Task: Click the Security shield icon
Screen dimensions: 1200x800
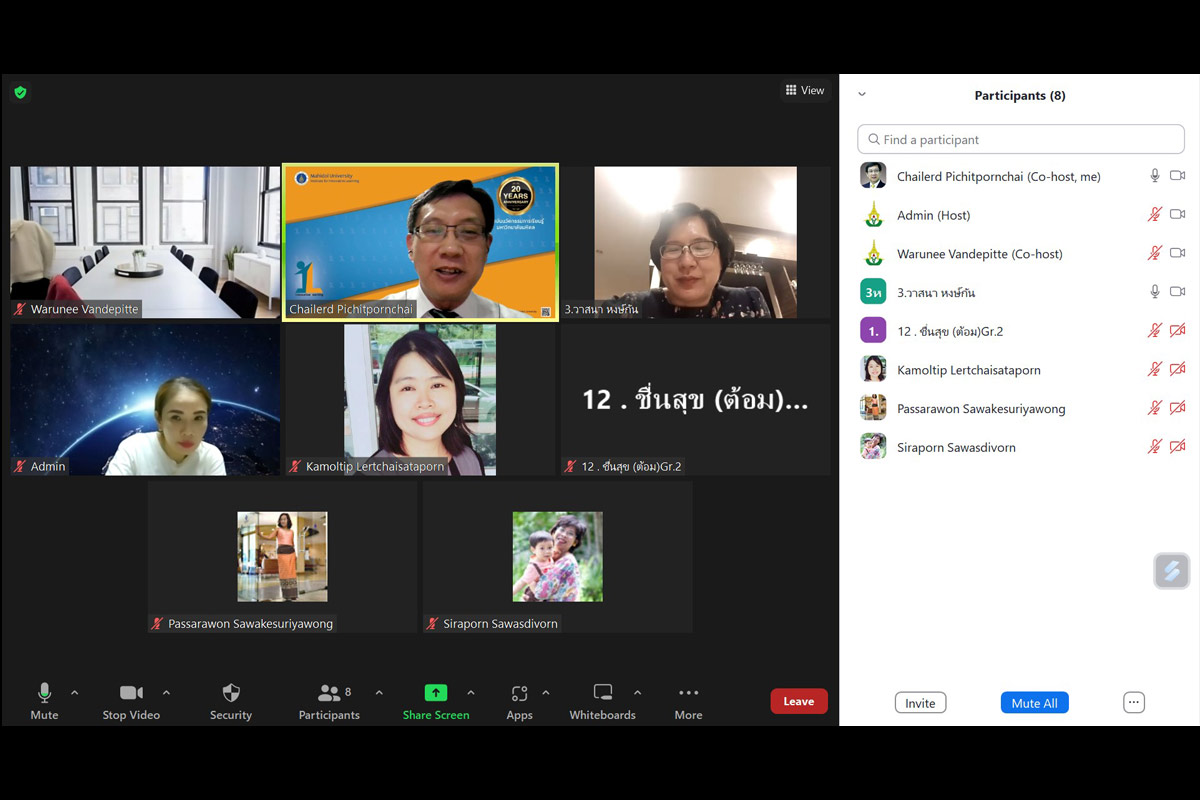Action: coord(231,693)
